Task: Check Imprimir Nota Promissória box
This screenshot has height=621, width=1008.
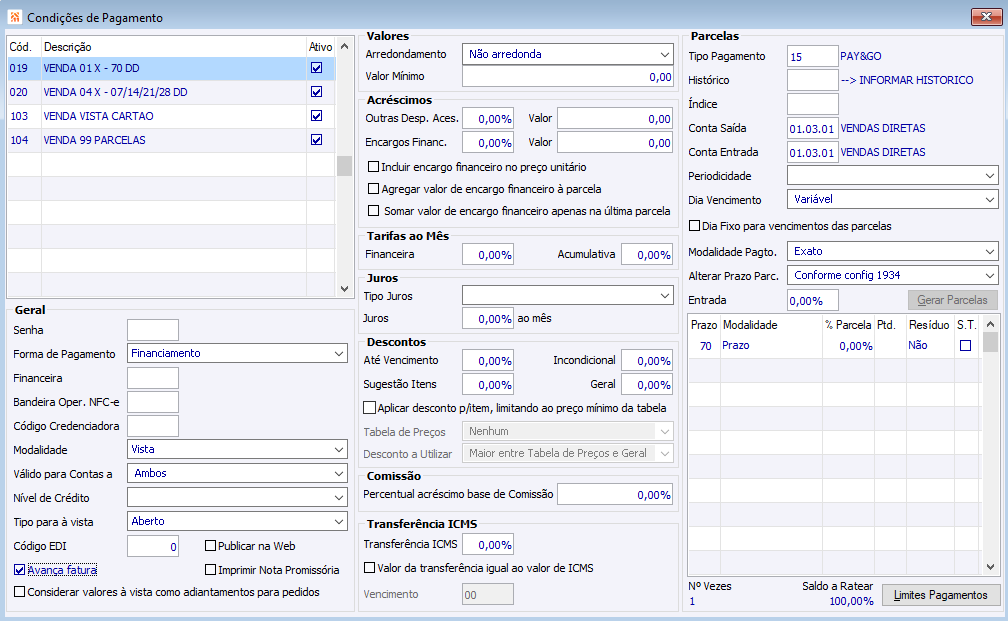Action: point(211,570)
